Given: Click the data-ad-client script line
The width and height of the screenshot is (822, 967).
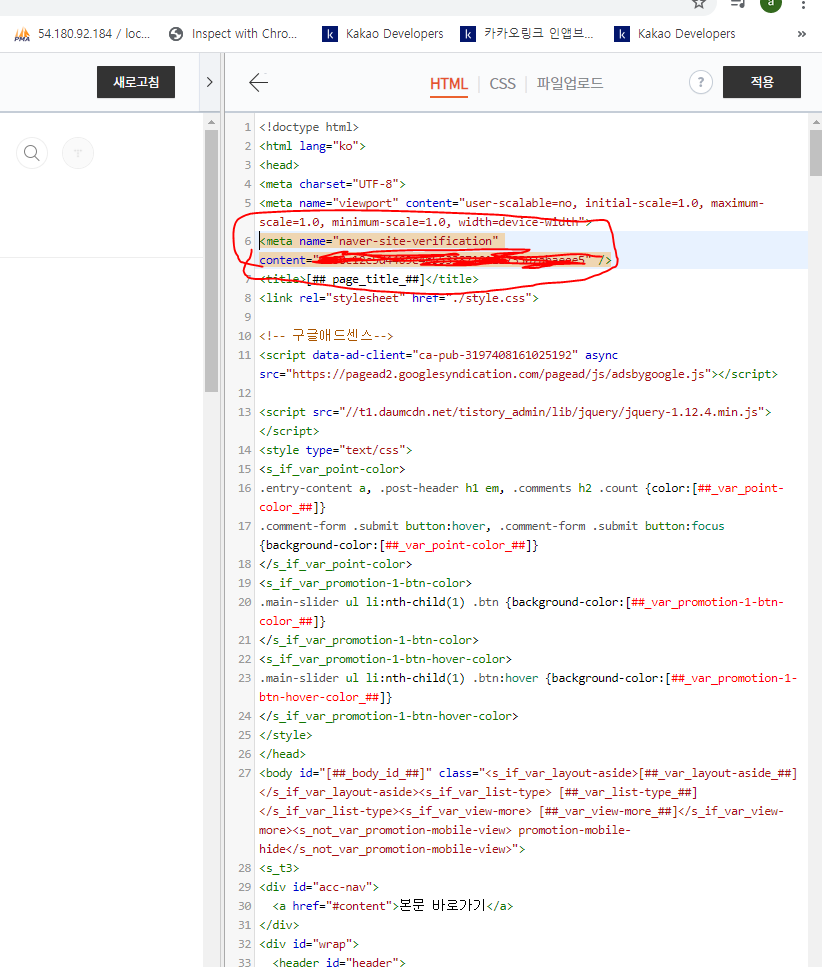Looking at the screenshot, I should coord(438,355).
